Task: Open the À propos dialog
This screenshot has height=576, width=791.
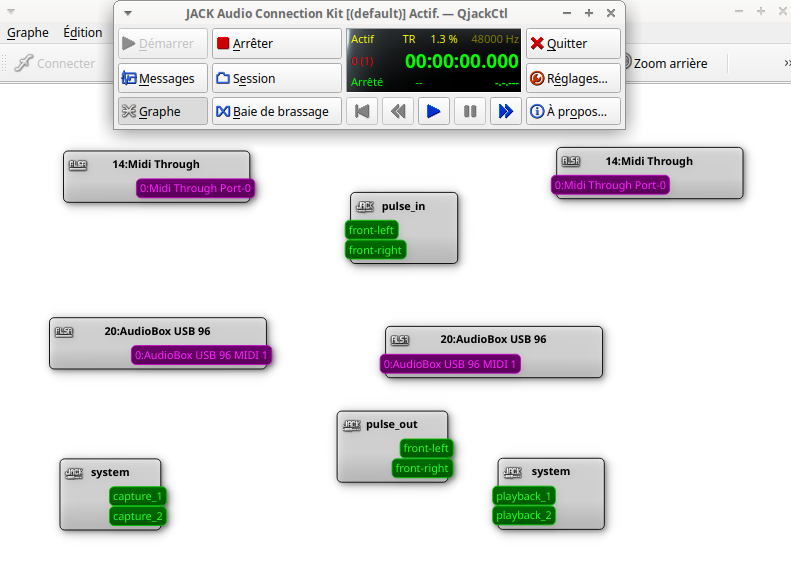Action: pos(573,111)
